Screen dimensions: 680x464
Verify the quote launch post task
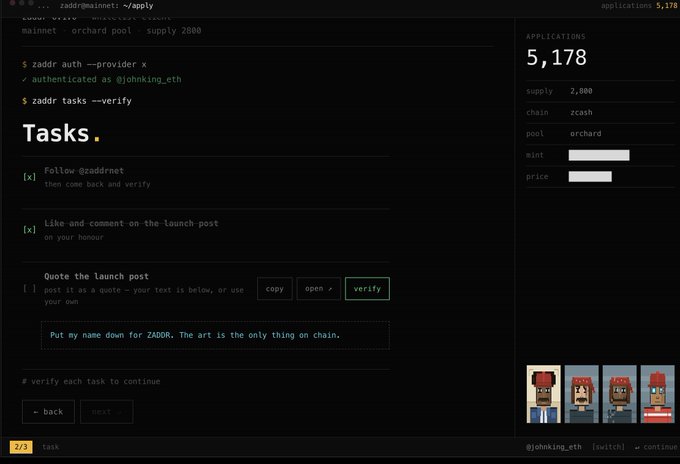[367, 289]
